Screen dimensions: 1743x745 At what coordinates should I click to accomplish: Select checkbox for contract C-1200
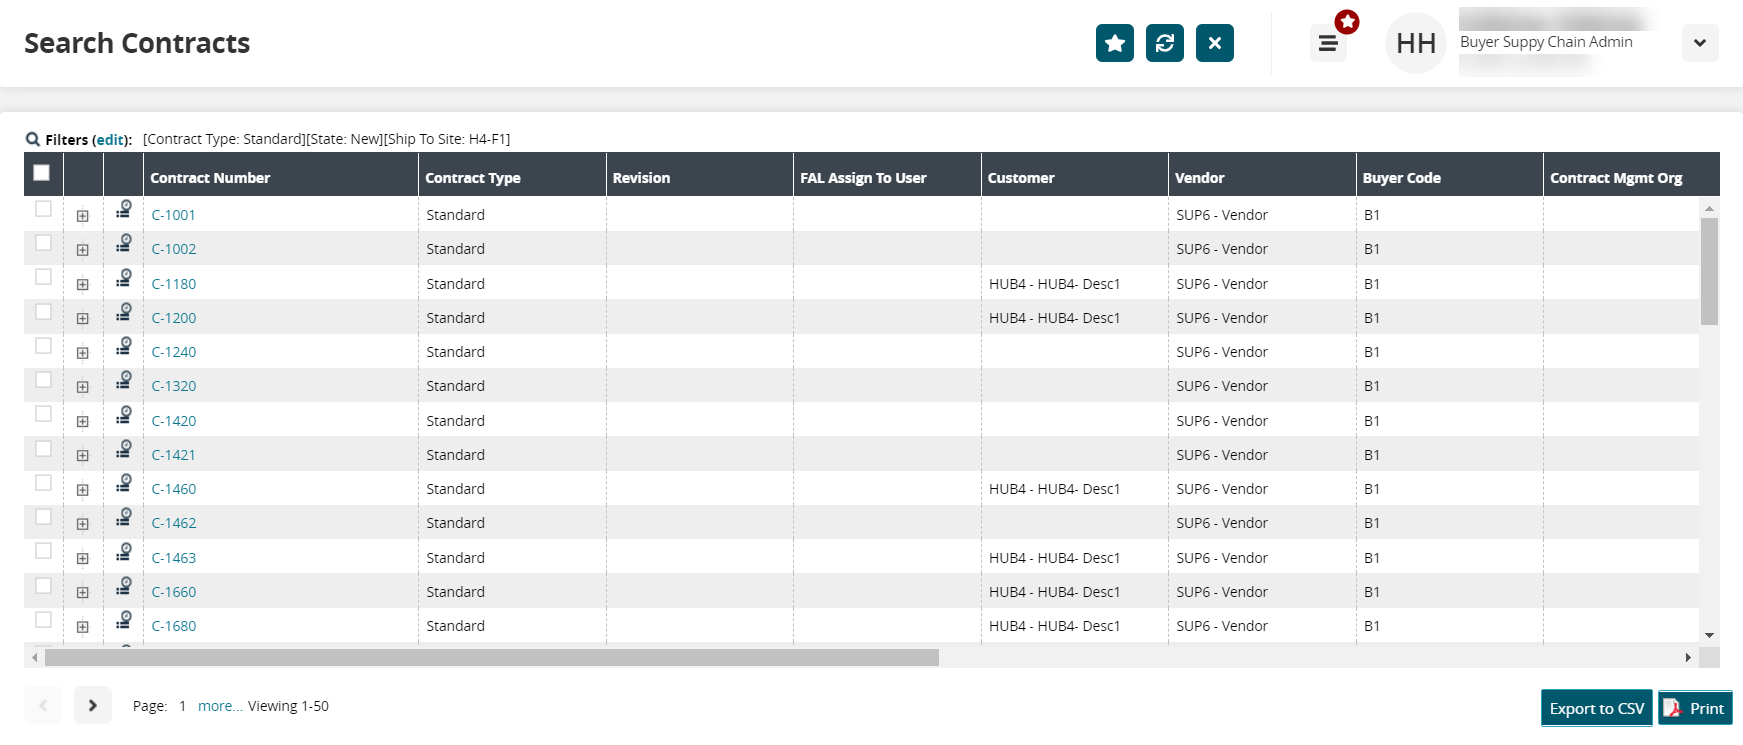43,312
